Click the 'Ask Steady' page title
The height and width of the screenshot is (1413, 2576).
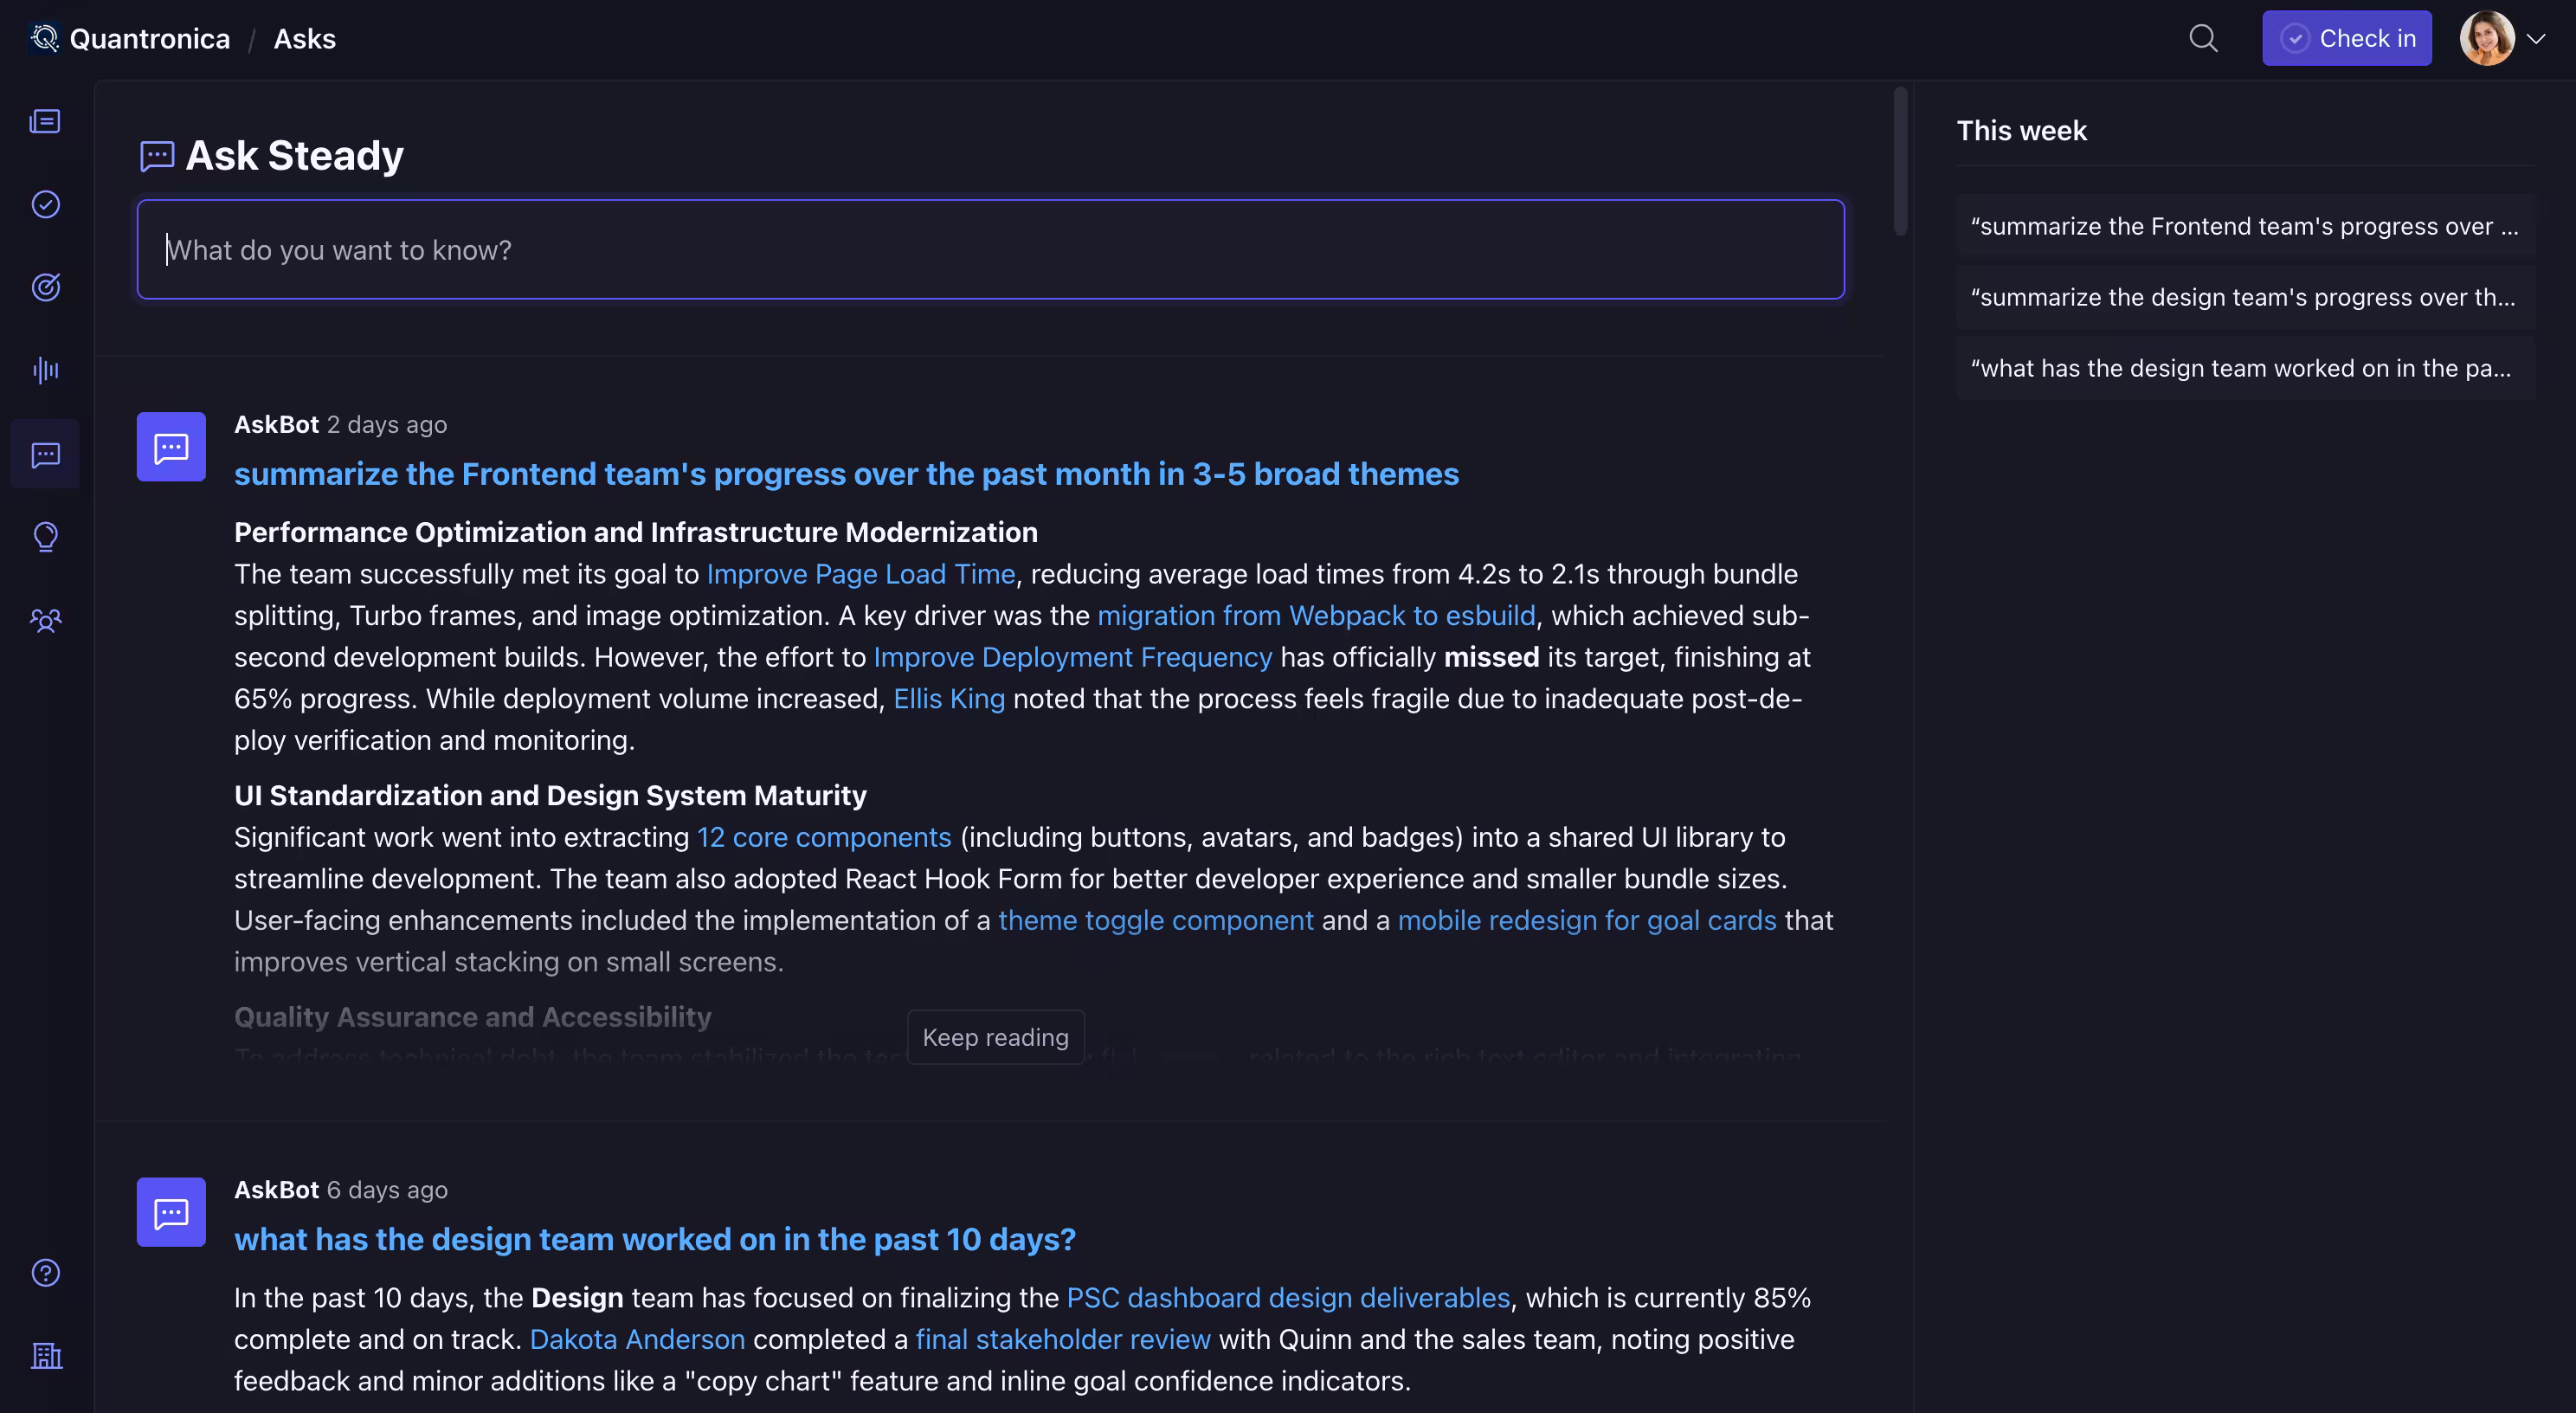coord(295,156)
